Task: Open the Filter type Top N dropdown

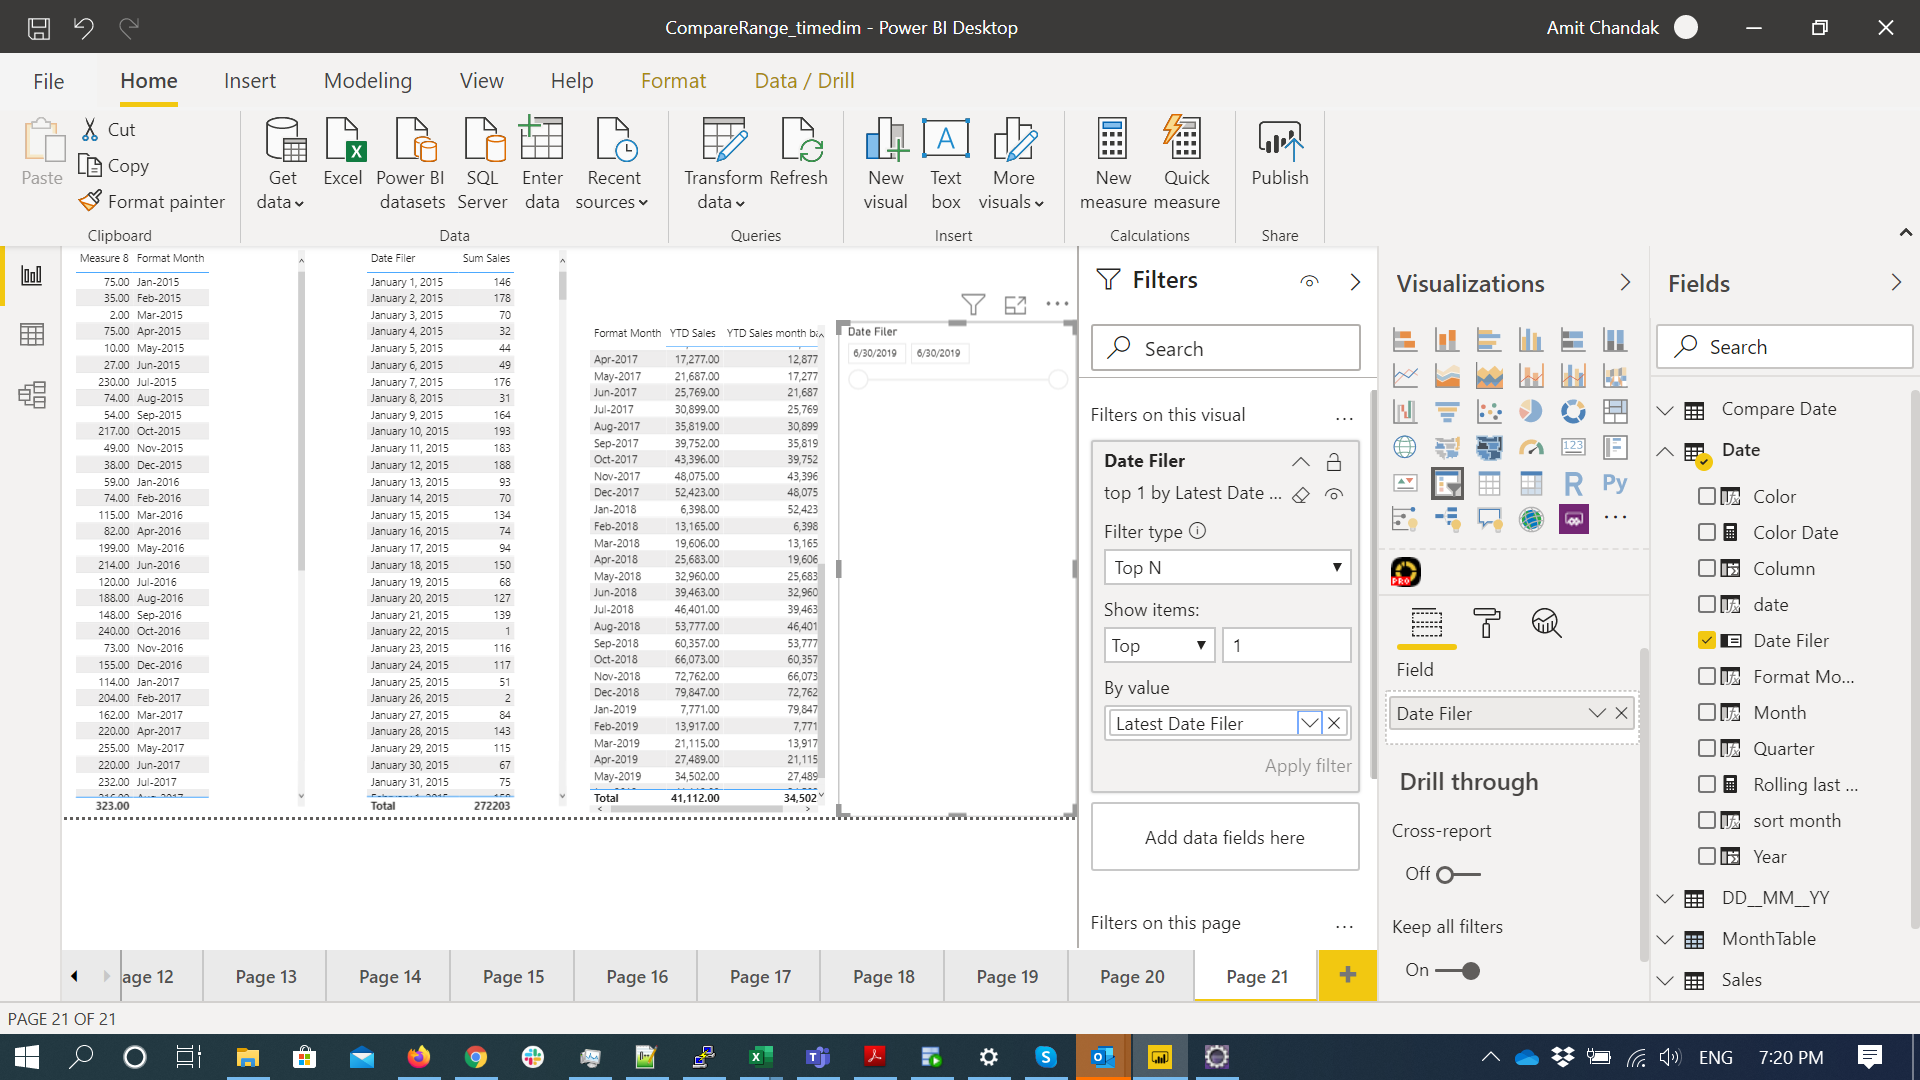Action: coord(1227,567)
